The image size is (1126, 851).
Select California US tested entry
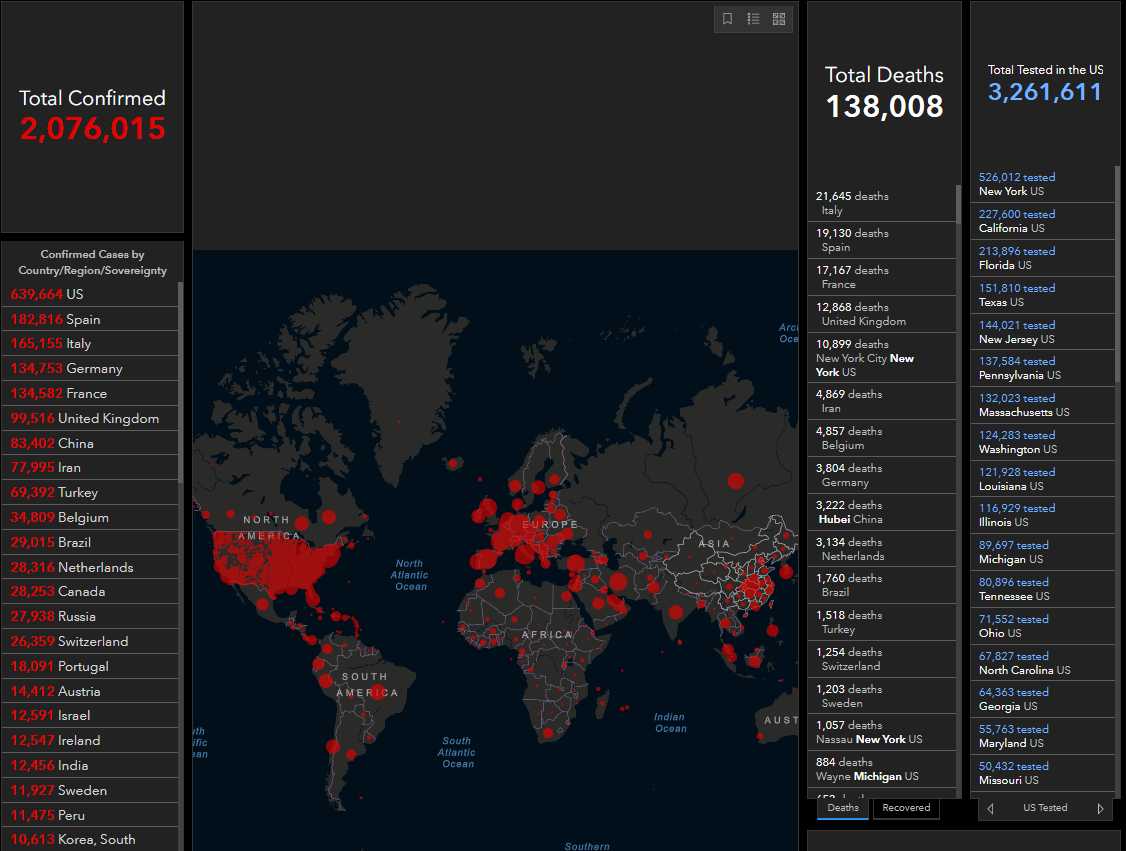coord(1040,221)
